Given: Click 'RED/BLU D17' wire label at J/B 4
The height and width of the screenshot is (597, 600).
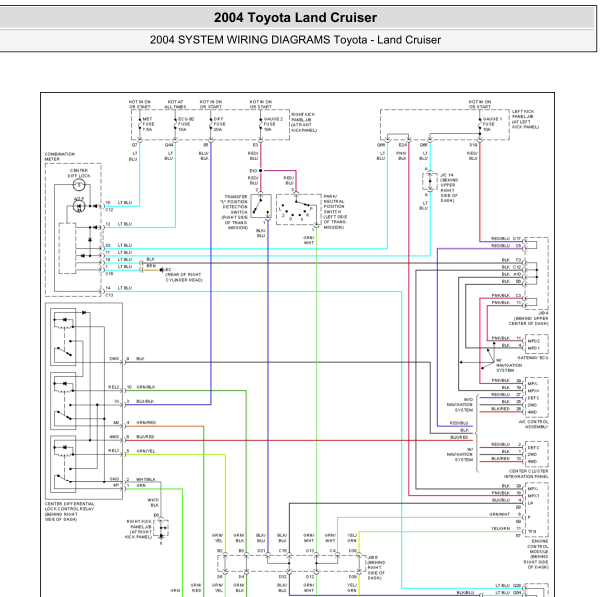Looking at the screenshot, I should click(506, 239).
